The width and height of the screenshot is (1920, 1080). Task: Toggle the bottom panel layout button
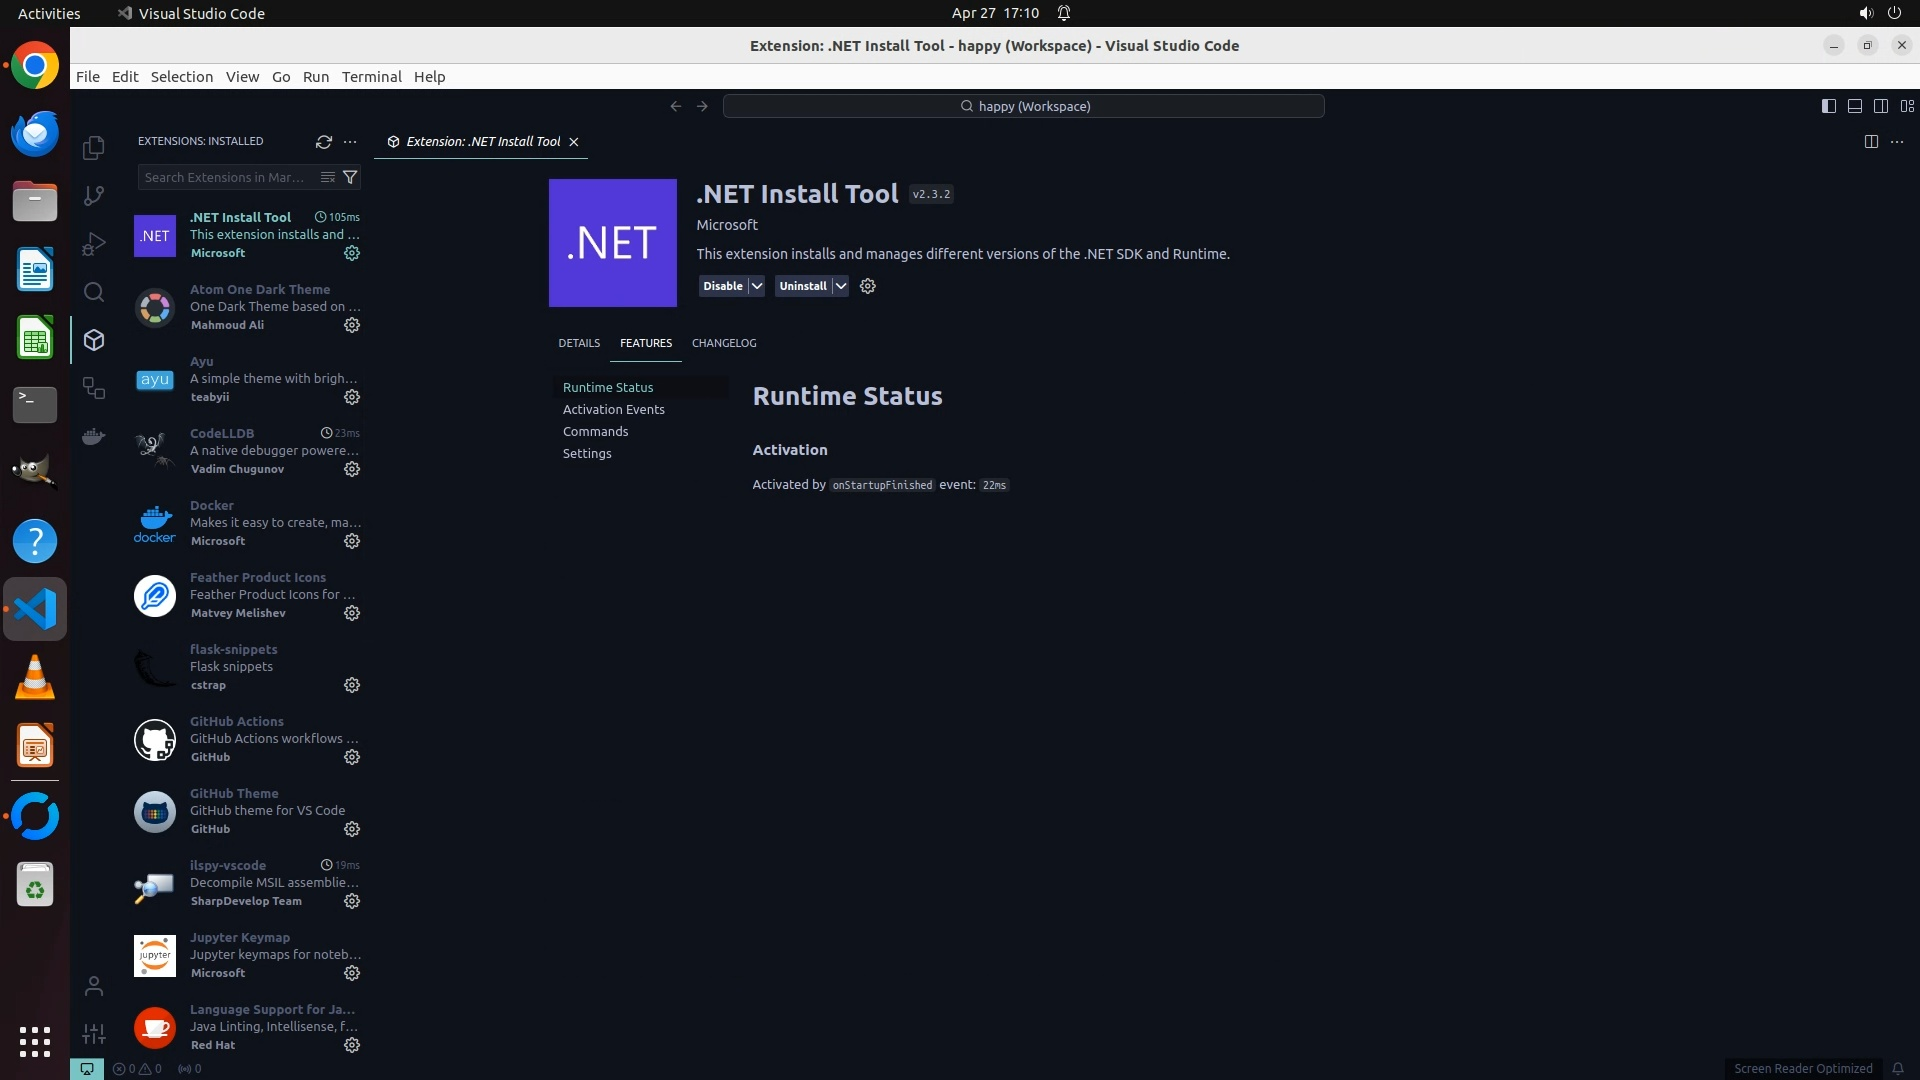1854,106
